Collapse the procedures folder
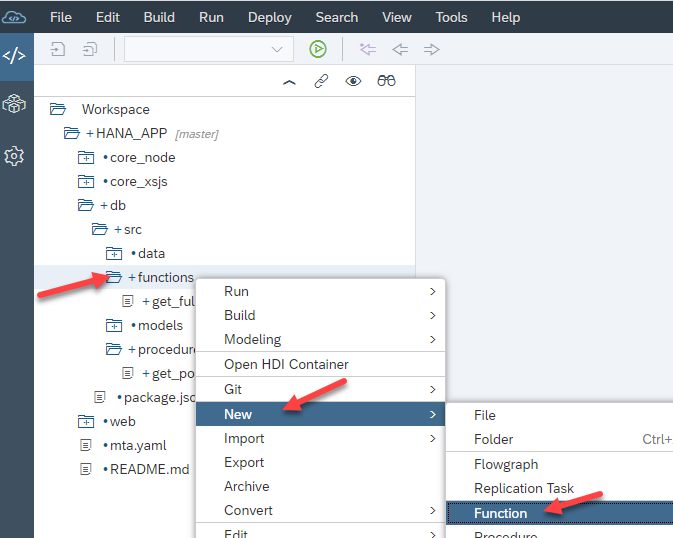673x538 pixels. click(x=114, y=349)
